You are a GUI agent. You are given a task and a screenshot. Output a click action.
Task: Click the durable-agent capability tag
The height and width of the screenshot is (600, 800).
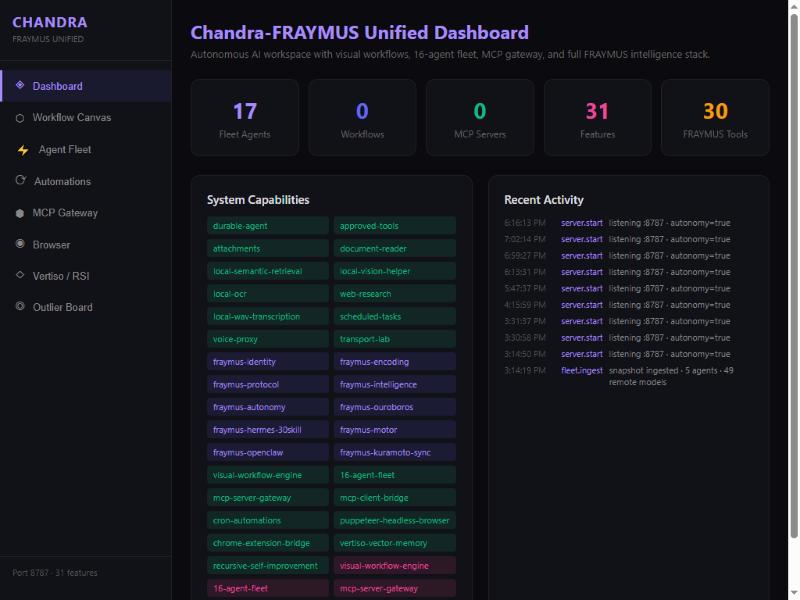point(268,226)
